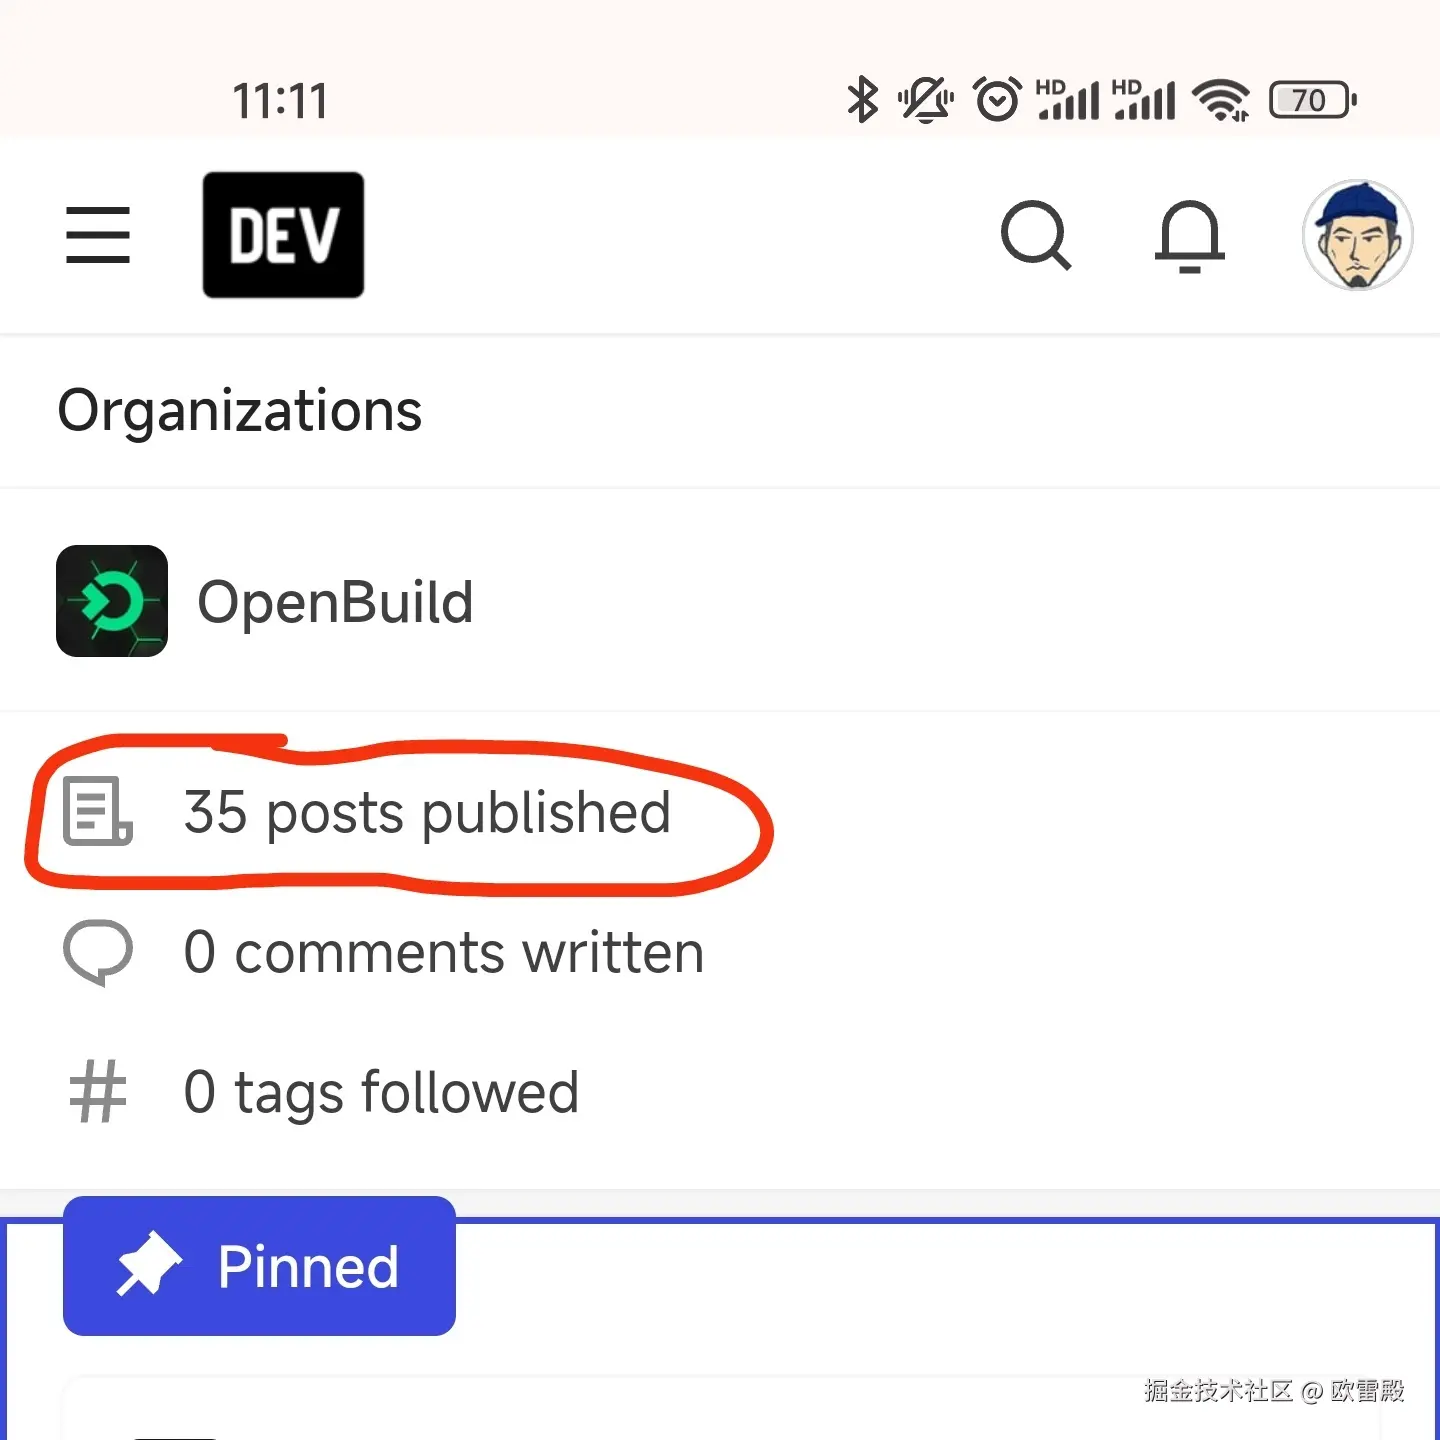Tap the alarm clock status icon

[x=997, y=100]
